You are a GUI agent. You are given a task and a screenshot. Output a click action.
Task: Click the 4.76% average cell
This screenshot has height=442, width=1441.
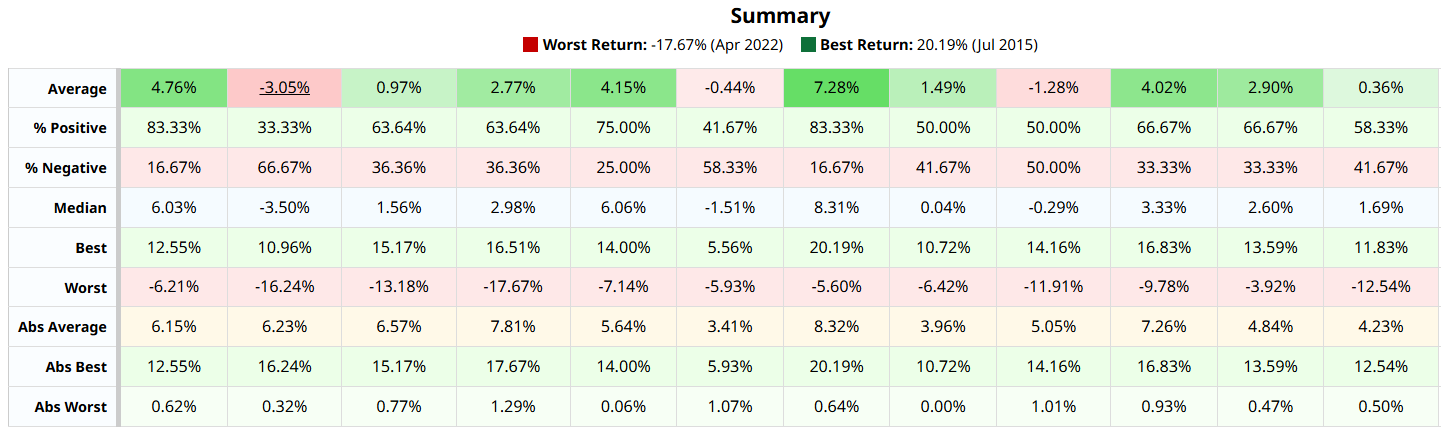click(174, 88)
